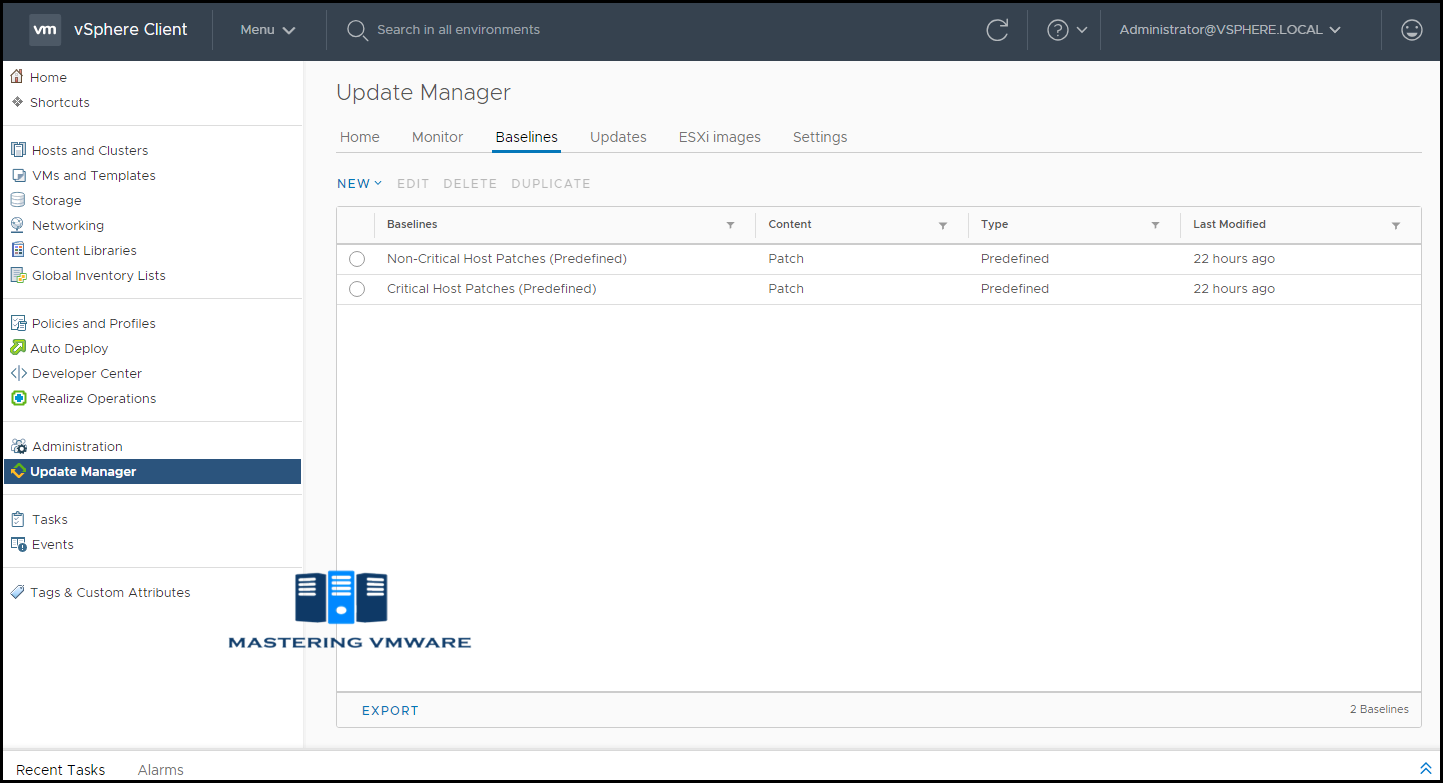Open Administration in navigation
The width and height of the screenshot is (1443, 783).
coord(77,446)
